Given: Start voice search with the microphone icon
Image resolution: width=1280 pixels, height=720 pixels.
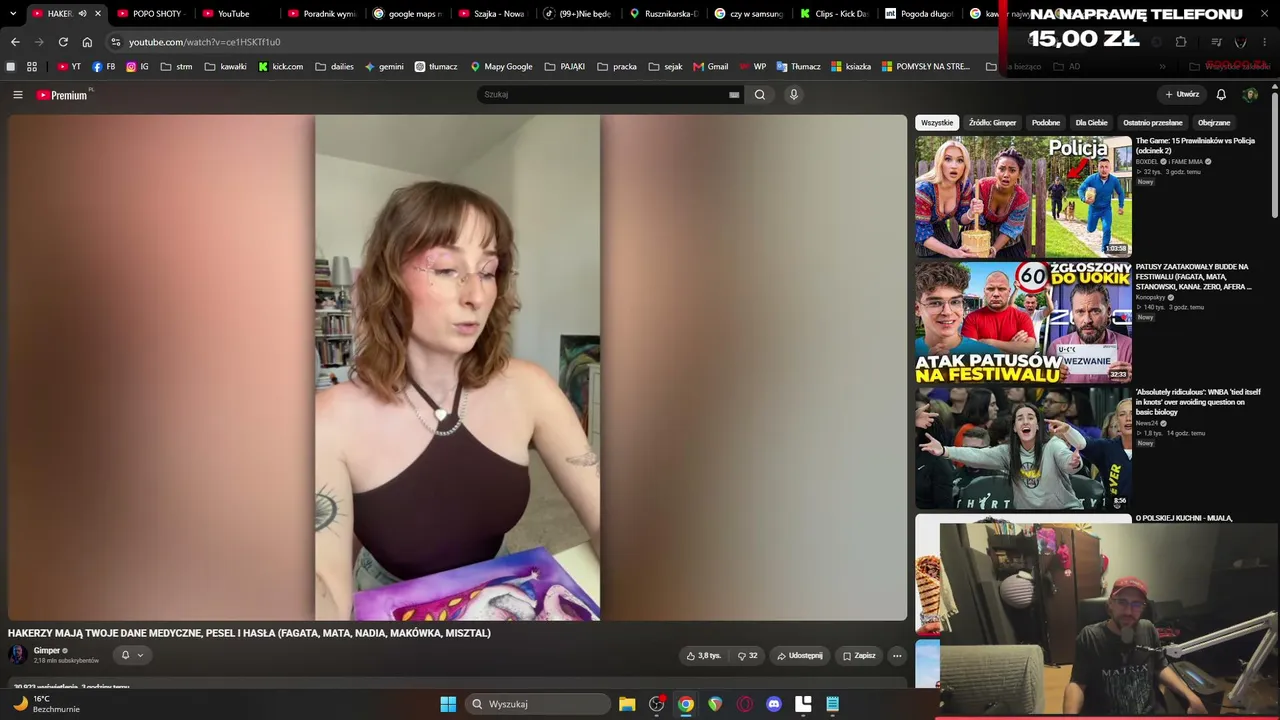Looking at the screenshot, I should [794, 95].
